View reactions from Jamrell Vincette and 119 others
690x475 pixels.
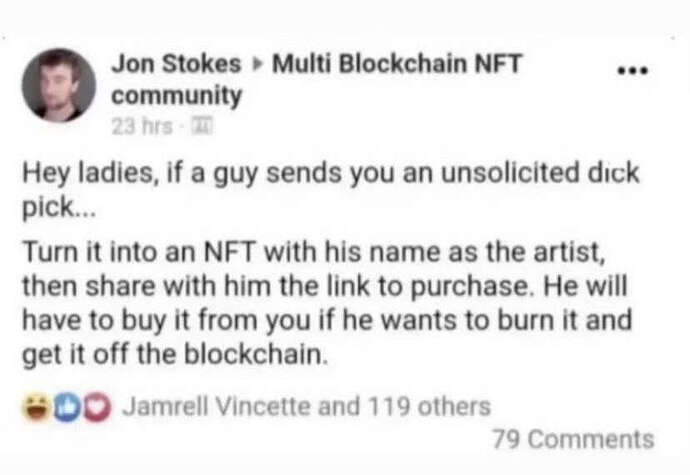pyautogui.click(x=306, y=406)
